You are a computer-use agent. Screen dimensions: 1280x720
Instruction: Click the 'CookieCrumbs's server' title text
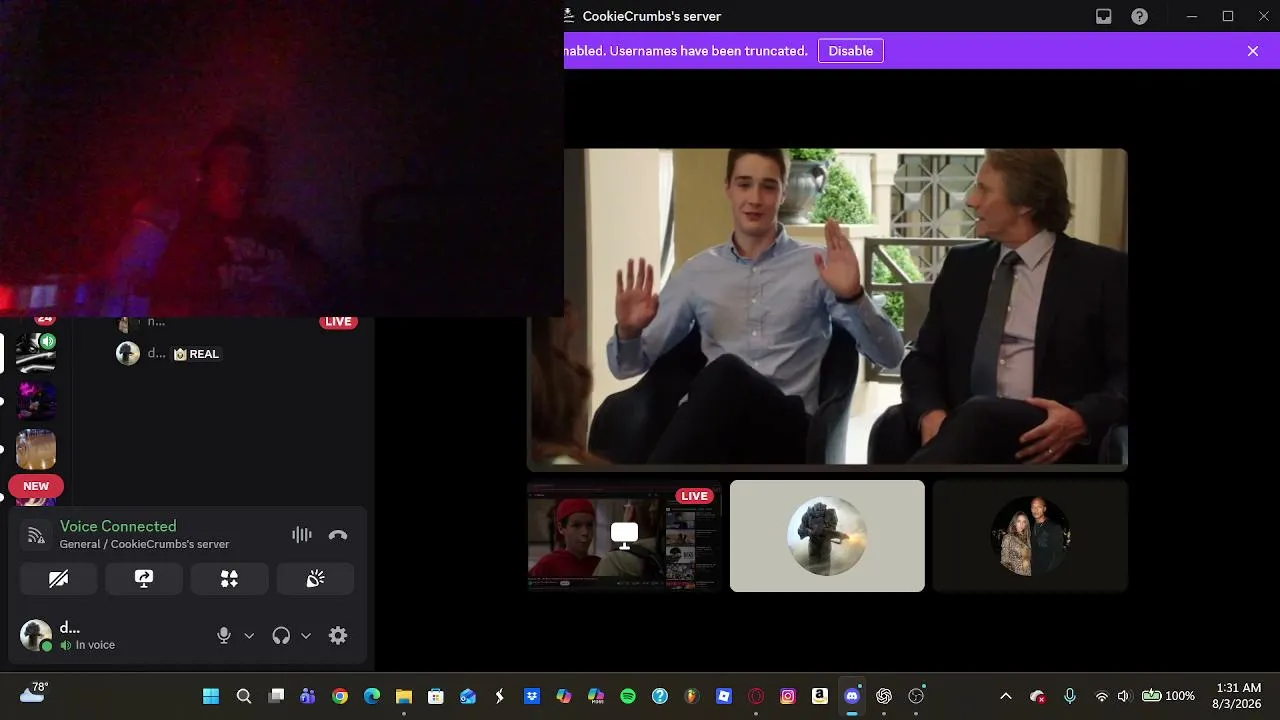[652, 16]
